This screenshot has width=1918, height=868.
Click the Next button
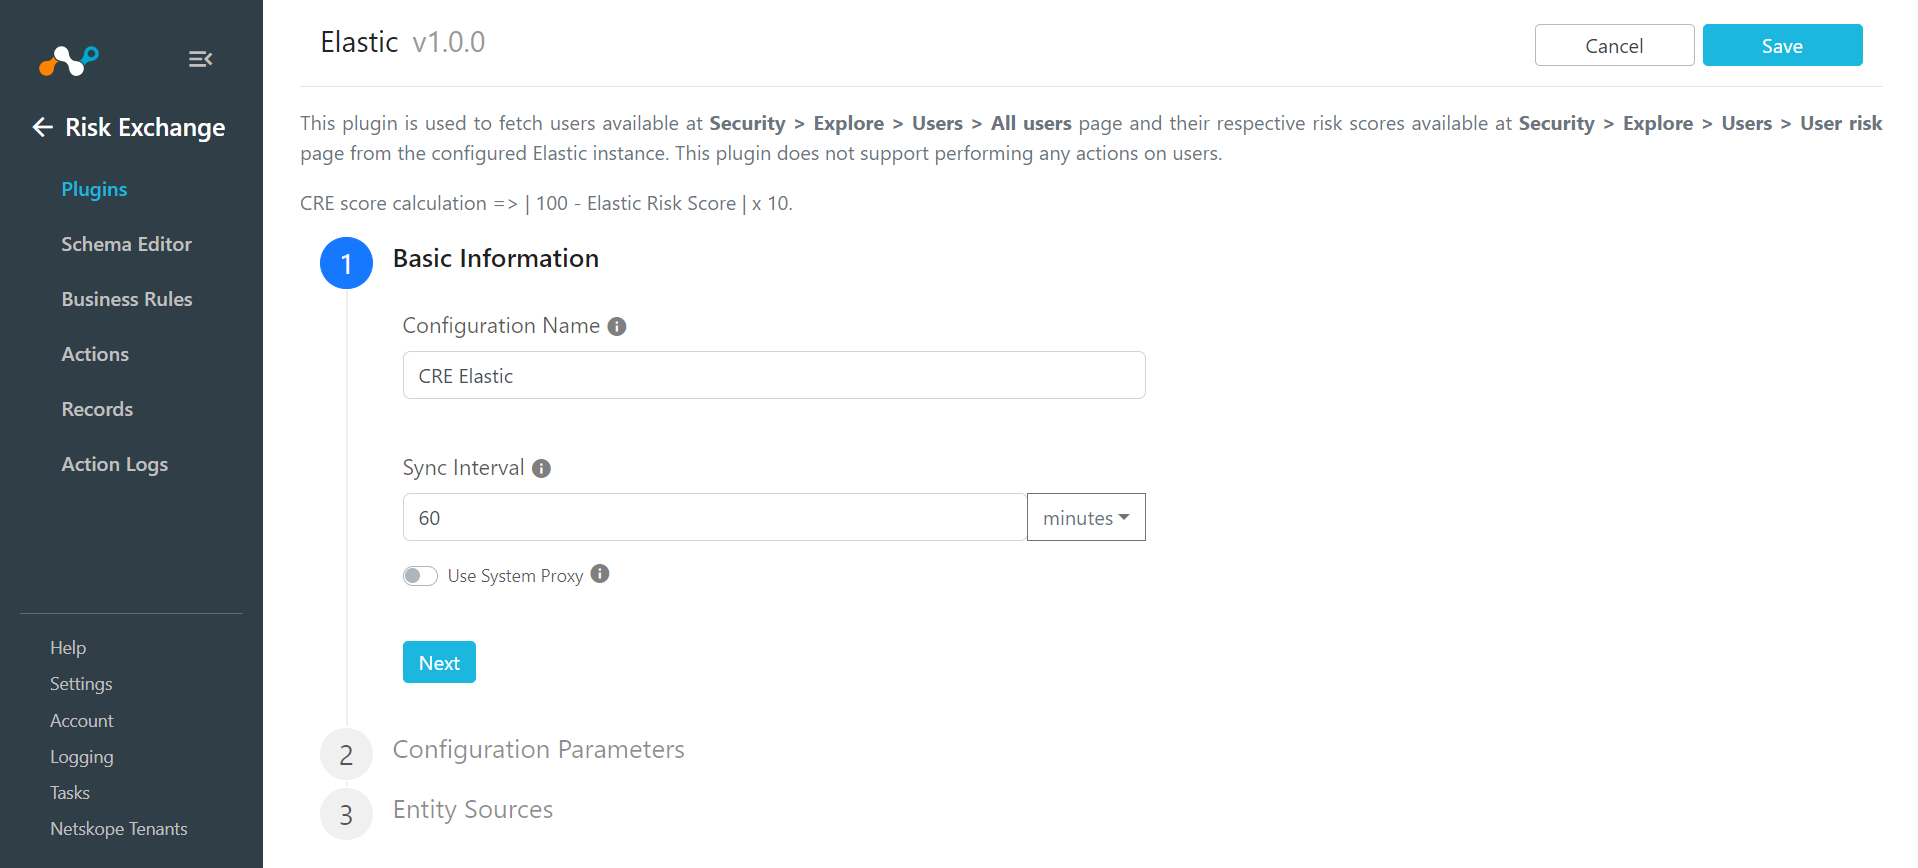click(x=439, y=662)
